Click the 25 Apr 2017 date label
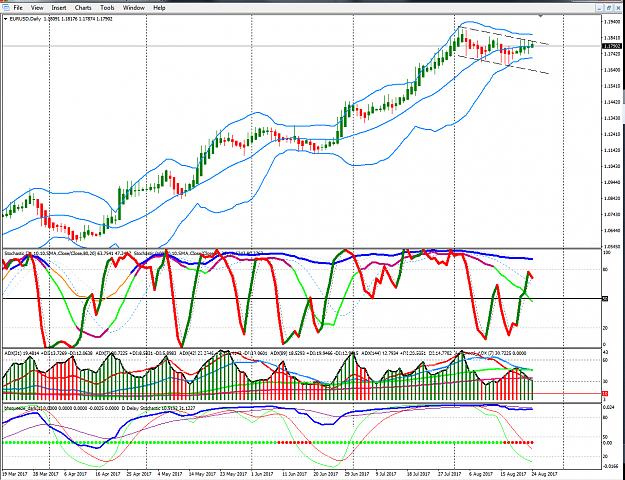This screenshot has width=625, height=480. click(x=140, y=474)
